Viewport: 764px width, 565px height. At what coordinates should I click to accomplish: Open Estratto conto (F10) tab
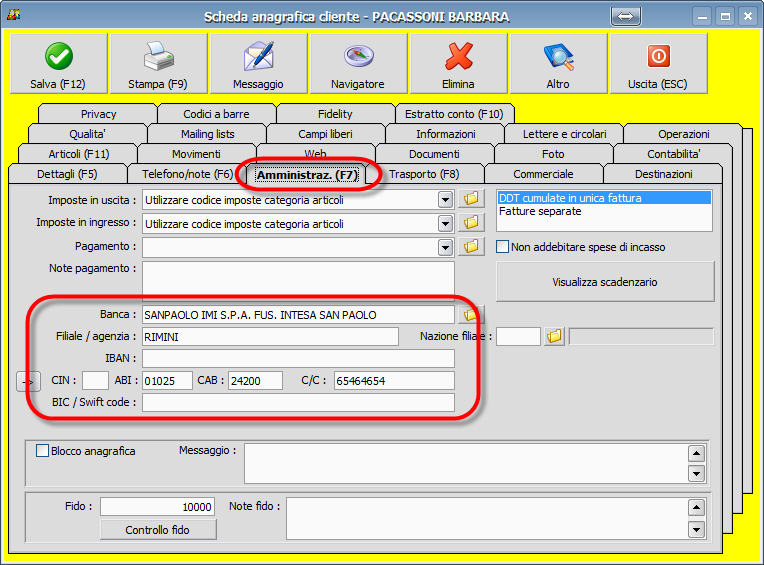pyautogui.click(x=454, y=114)
